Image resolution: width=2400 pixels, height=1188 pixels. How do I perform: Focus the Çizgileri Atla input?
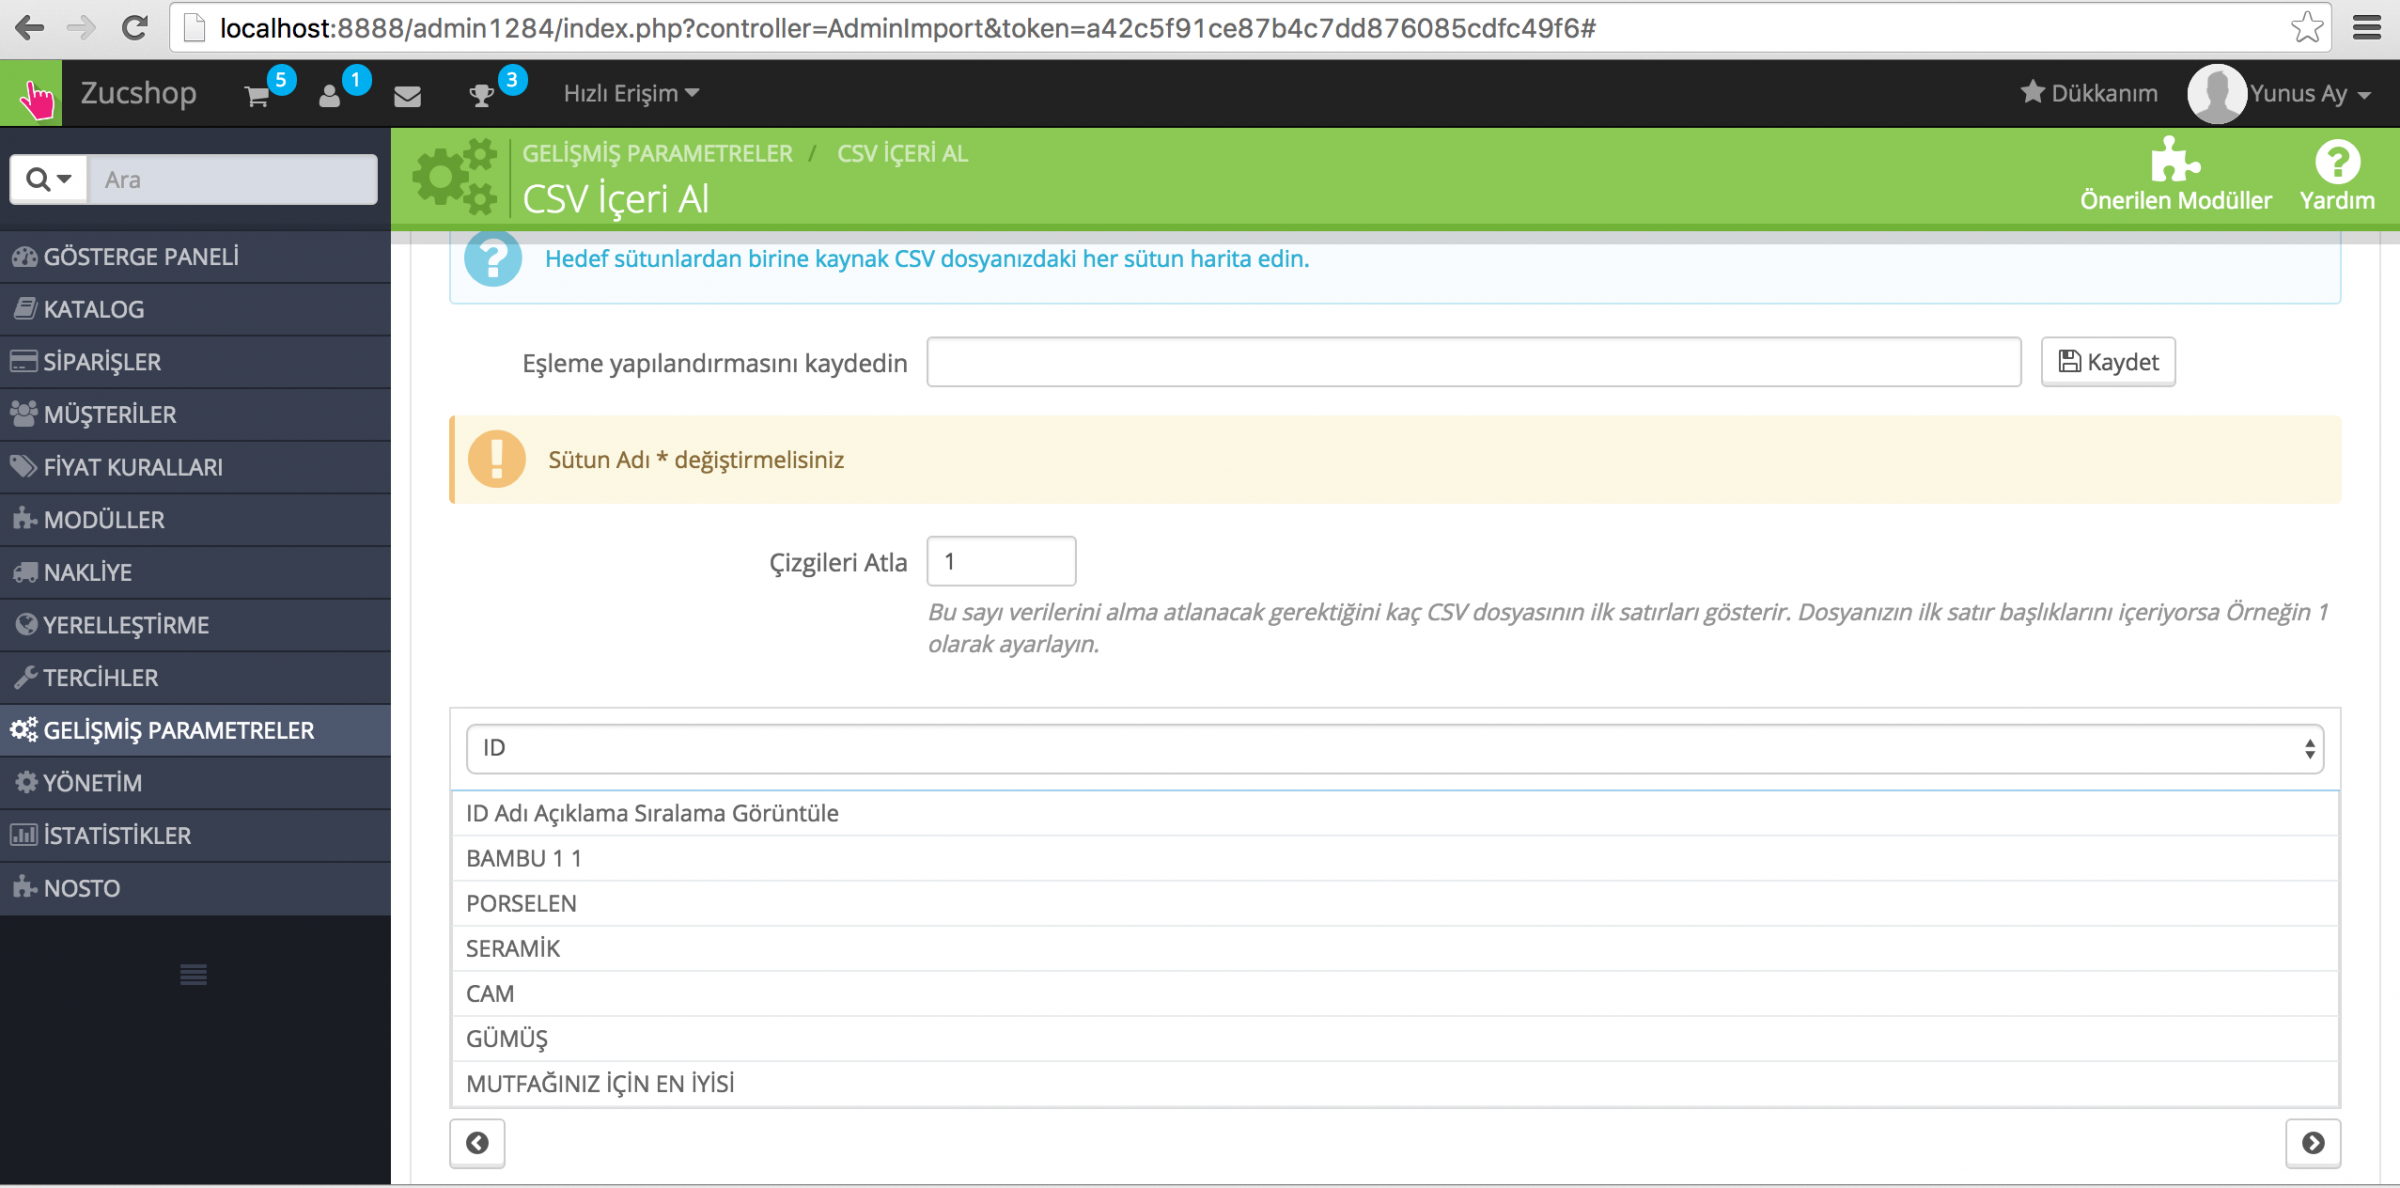coord(1001,561)
